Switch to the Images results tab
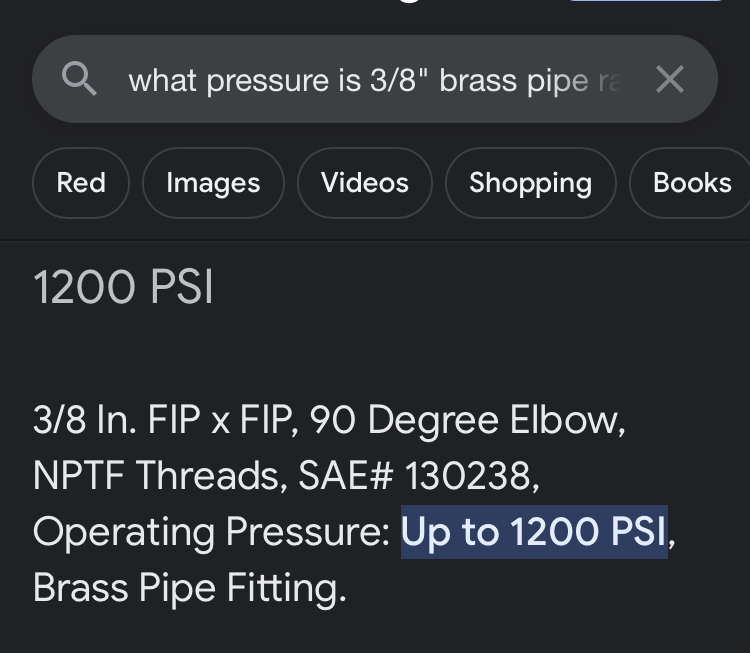Screen dimensions: 750x653 click(213, 183)
